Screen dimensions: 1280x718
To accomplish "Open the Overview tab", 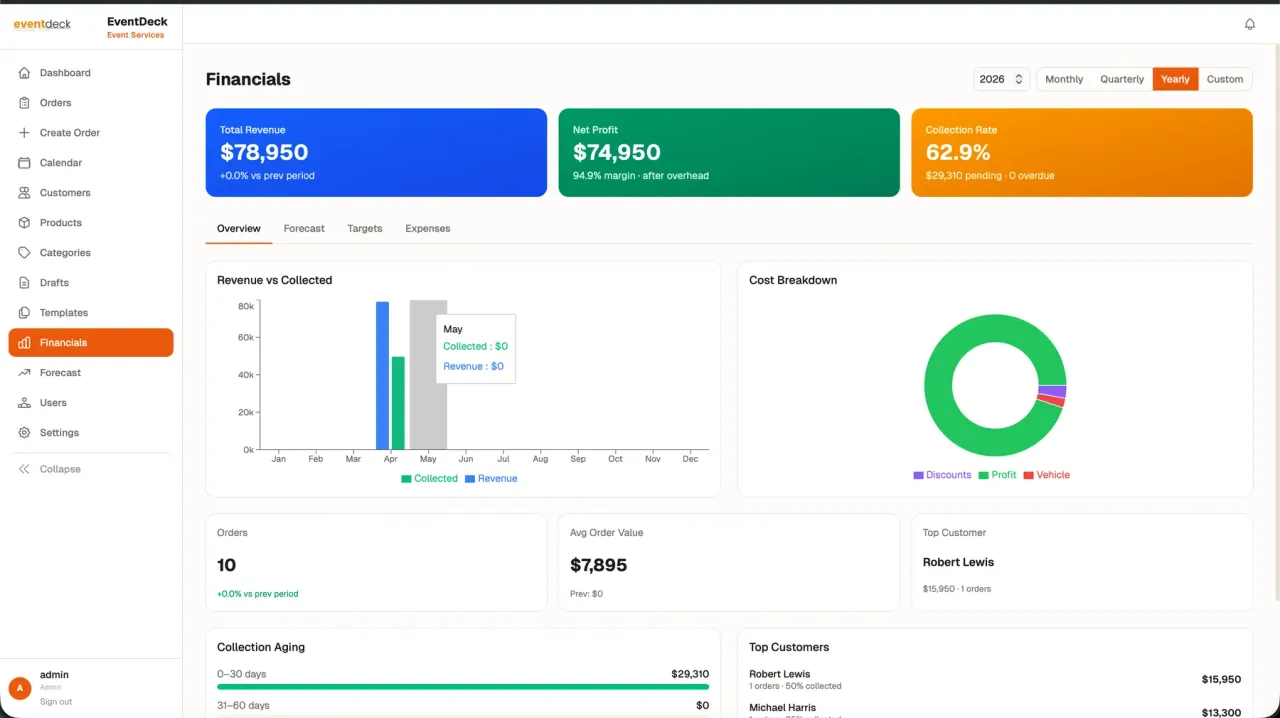I will (x=239, y=229).
